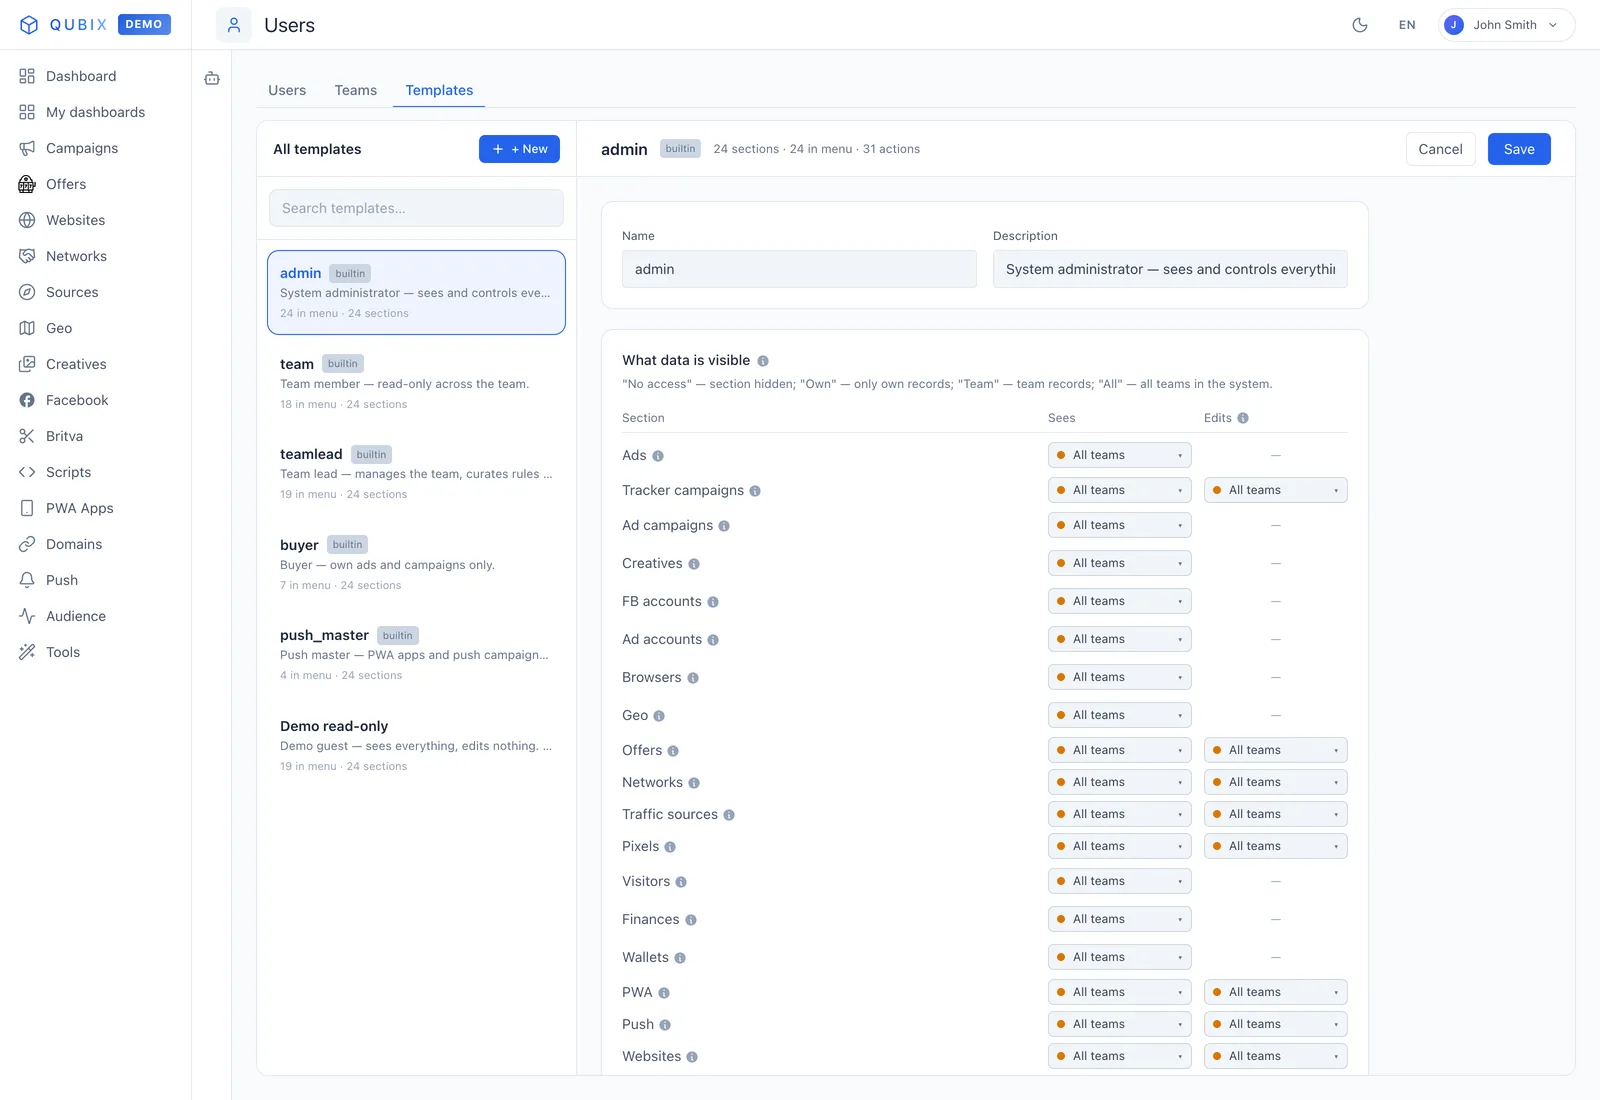
Task: Click info icon next to Tracker campaigns
Action: [755, 491]
